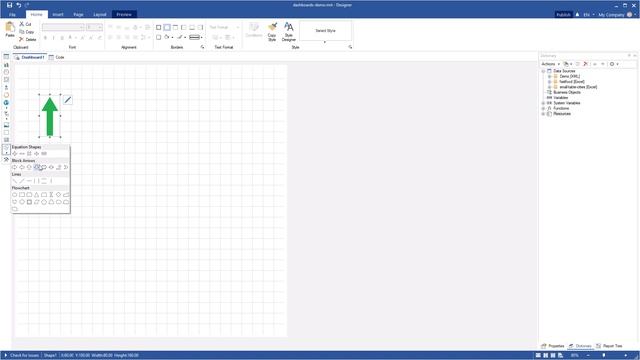Open the Dictionary settings gear dropdown

click(614, 64)
